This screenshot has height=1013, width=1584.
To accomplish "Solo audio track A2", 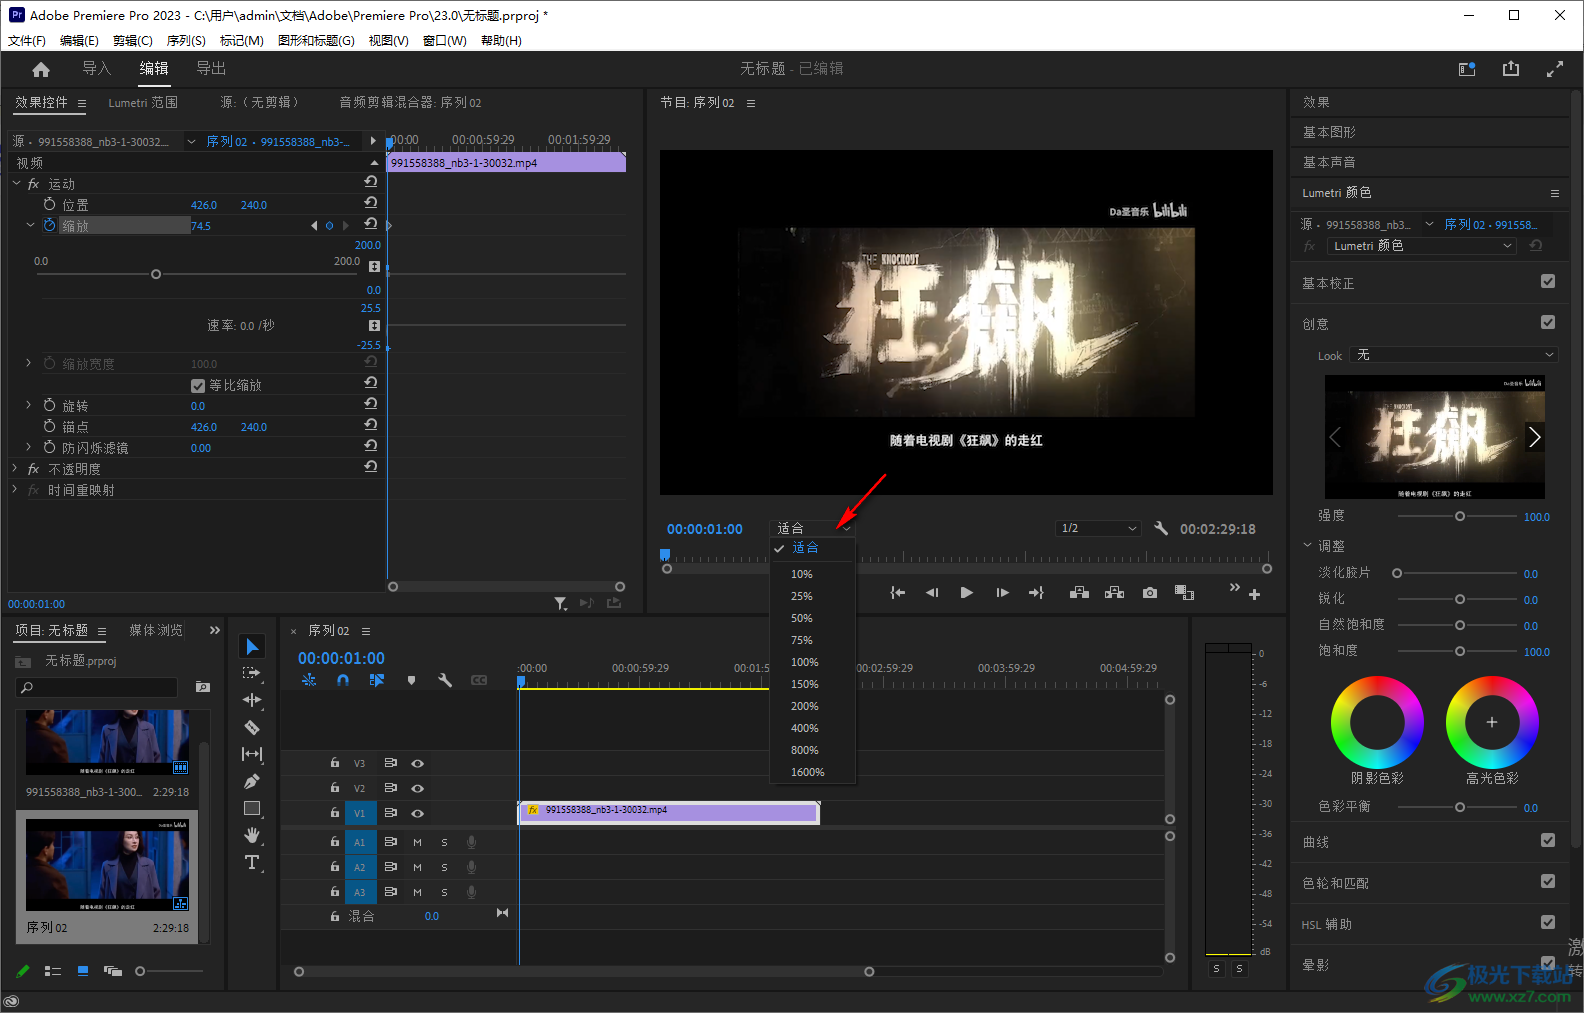I will pyautogui.click(x=444, y=867).
